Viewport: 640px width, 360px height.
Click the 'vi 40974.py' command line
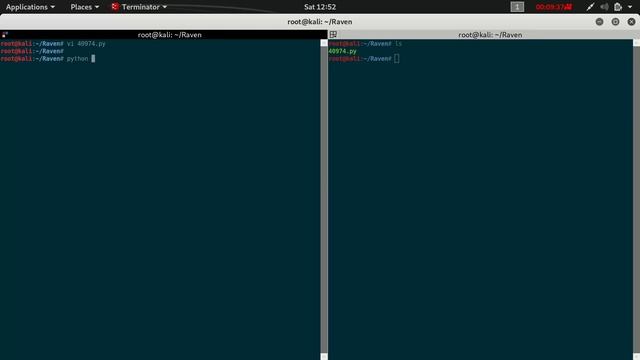53,44
